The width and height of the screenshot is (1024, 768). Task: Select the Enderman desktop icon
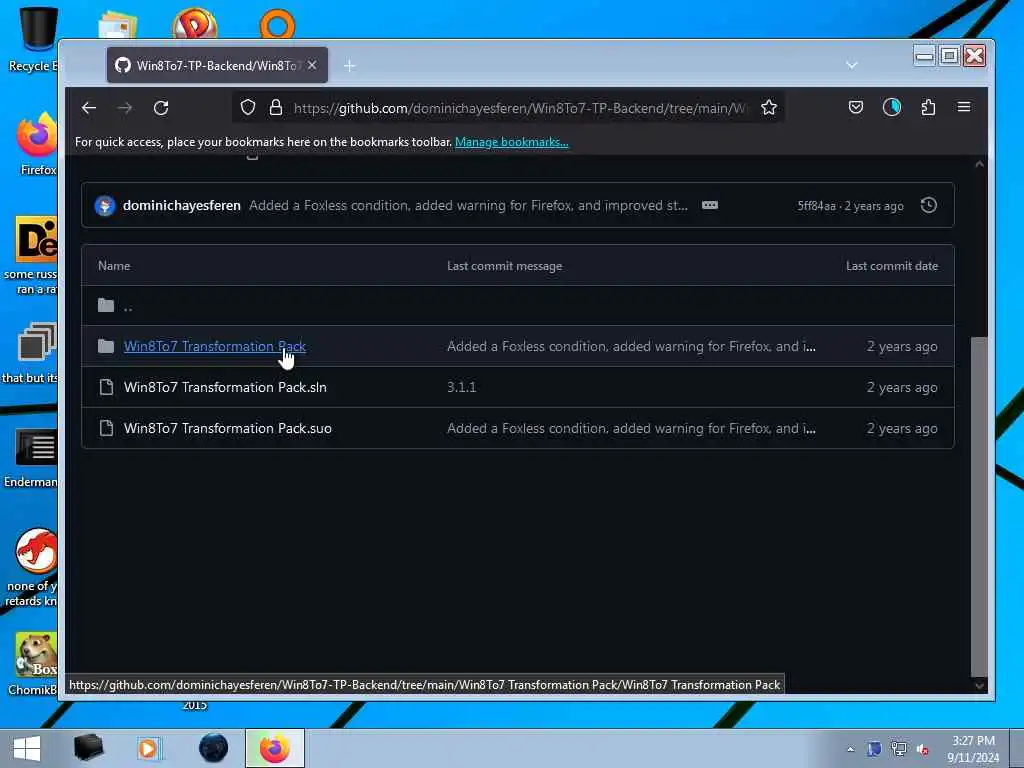click(31, 457)
